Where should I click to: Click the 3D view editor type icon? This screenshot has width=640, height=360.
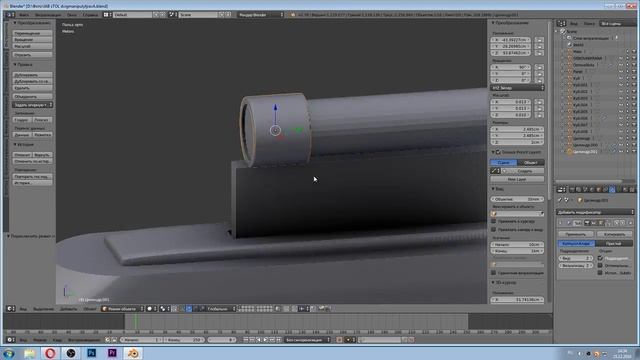point(11,309)
